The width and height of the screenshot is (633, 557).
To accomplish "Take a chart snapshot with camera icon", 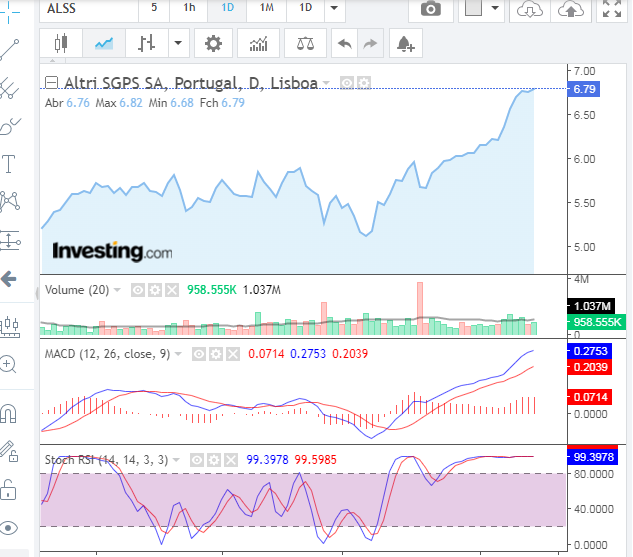I will pyautogui.click(x=431, y=9).
